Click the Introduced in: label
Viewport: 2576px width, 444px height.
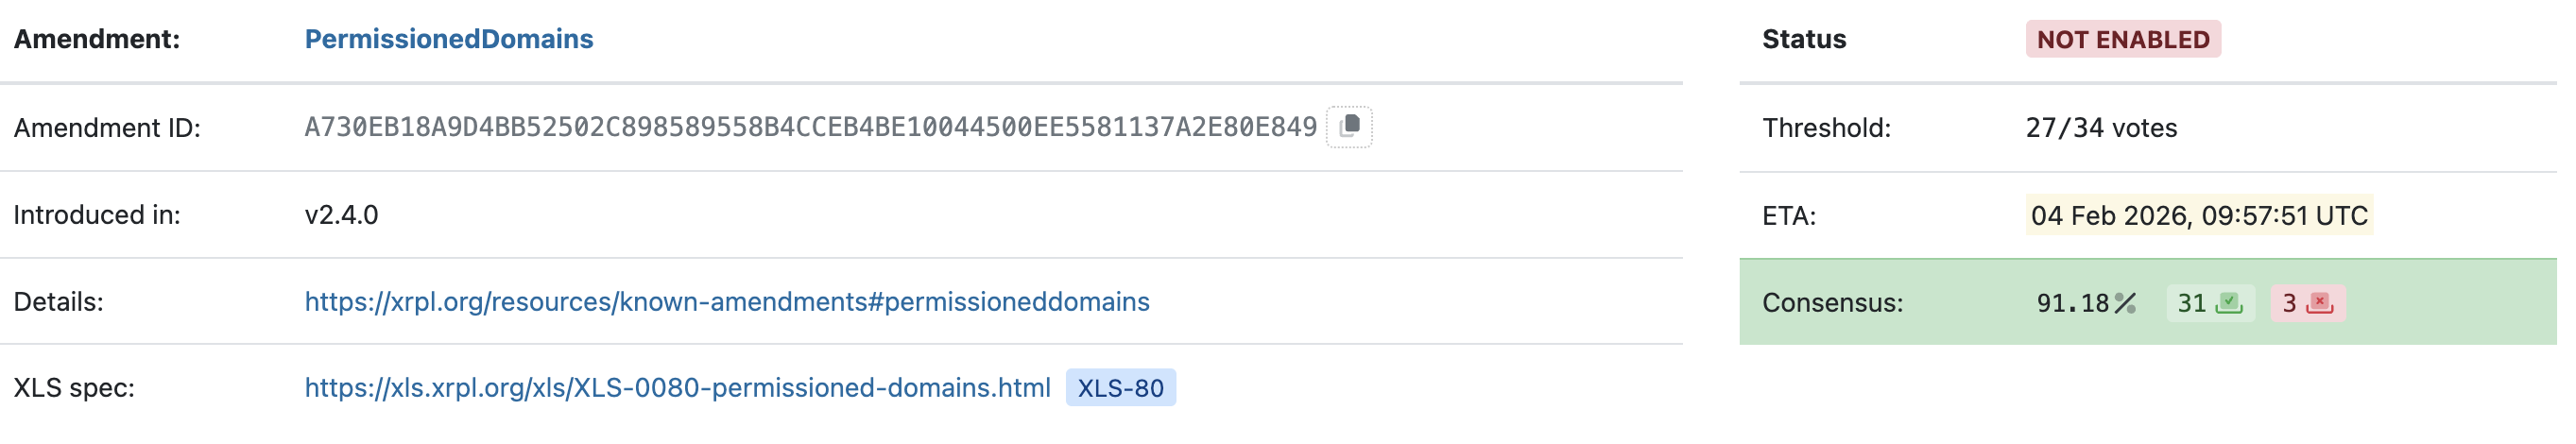pyautogui.click(x=97, y=215)
